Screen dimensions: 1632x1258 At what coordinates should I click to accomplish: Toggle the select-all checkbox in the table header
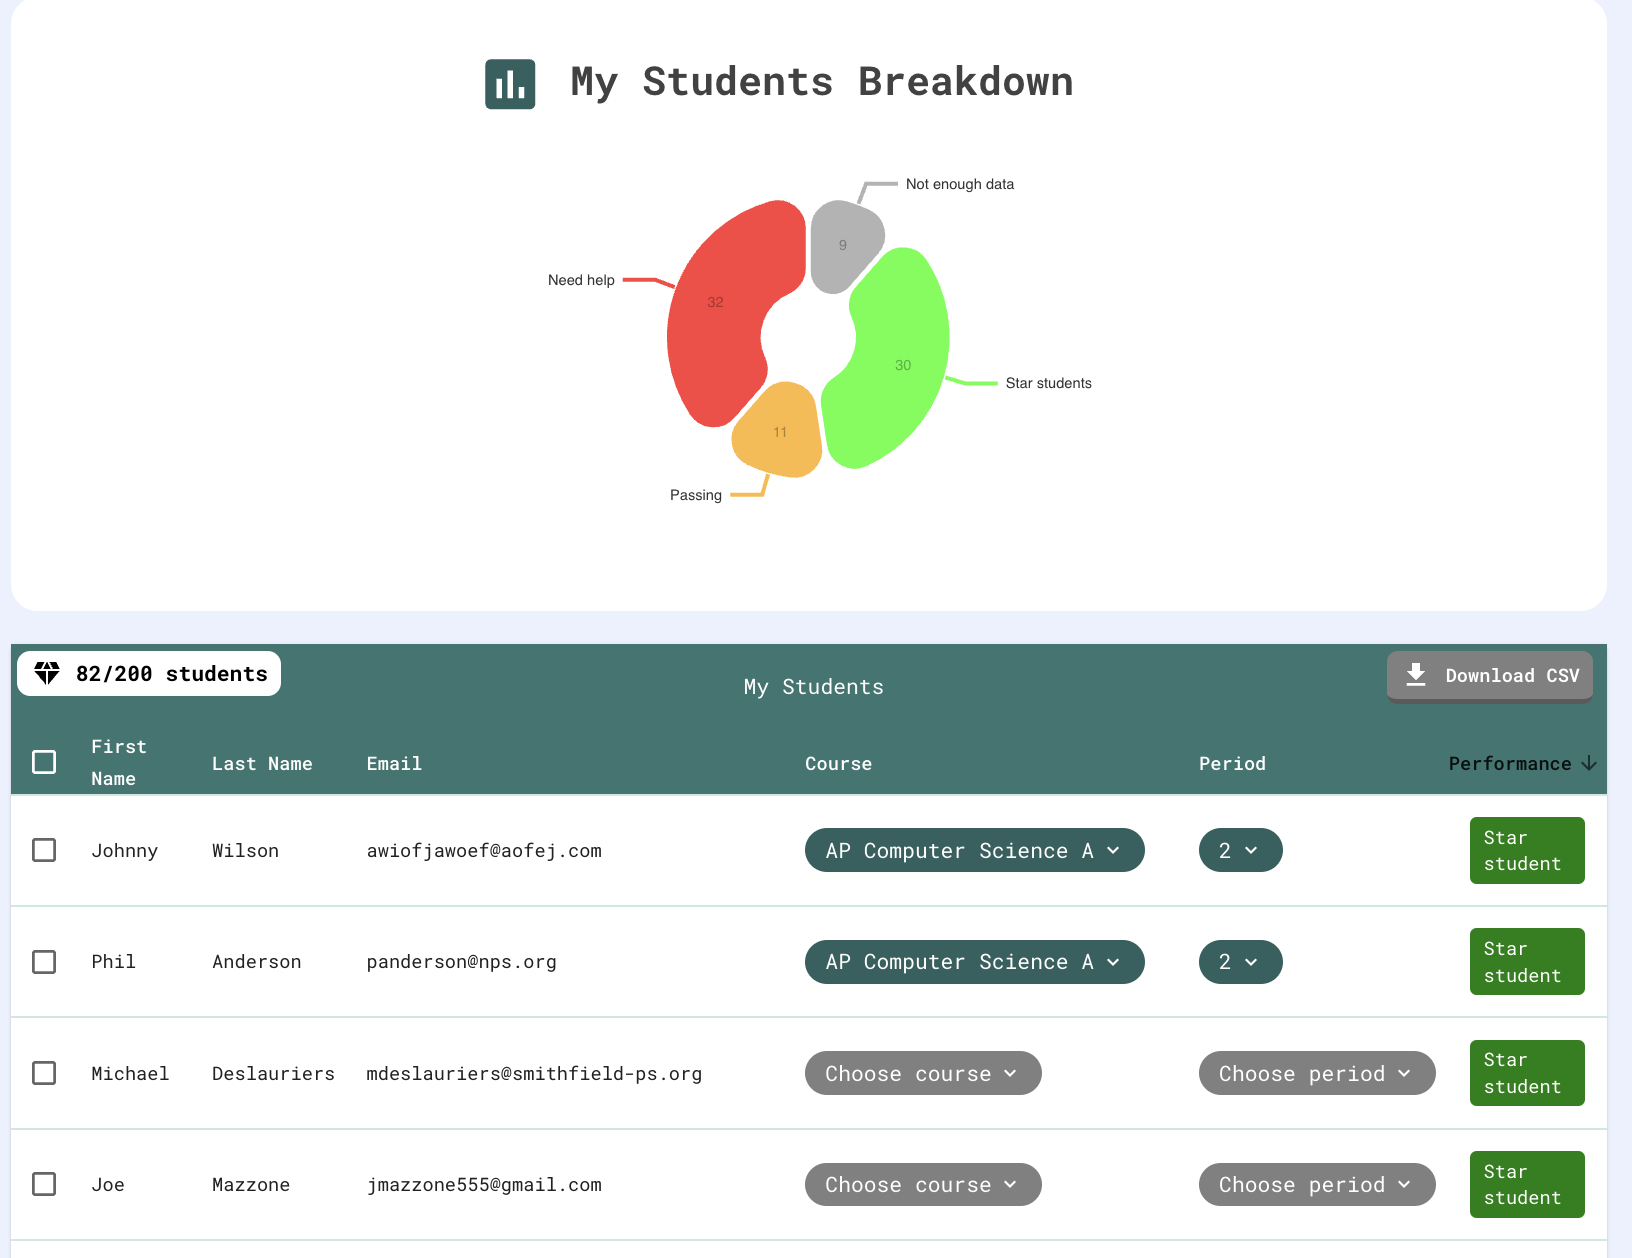(44, 762)
